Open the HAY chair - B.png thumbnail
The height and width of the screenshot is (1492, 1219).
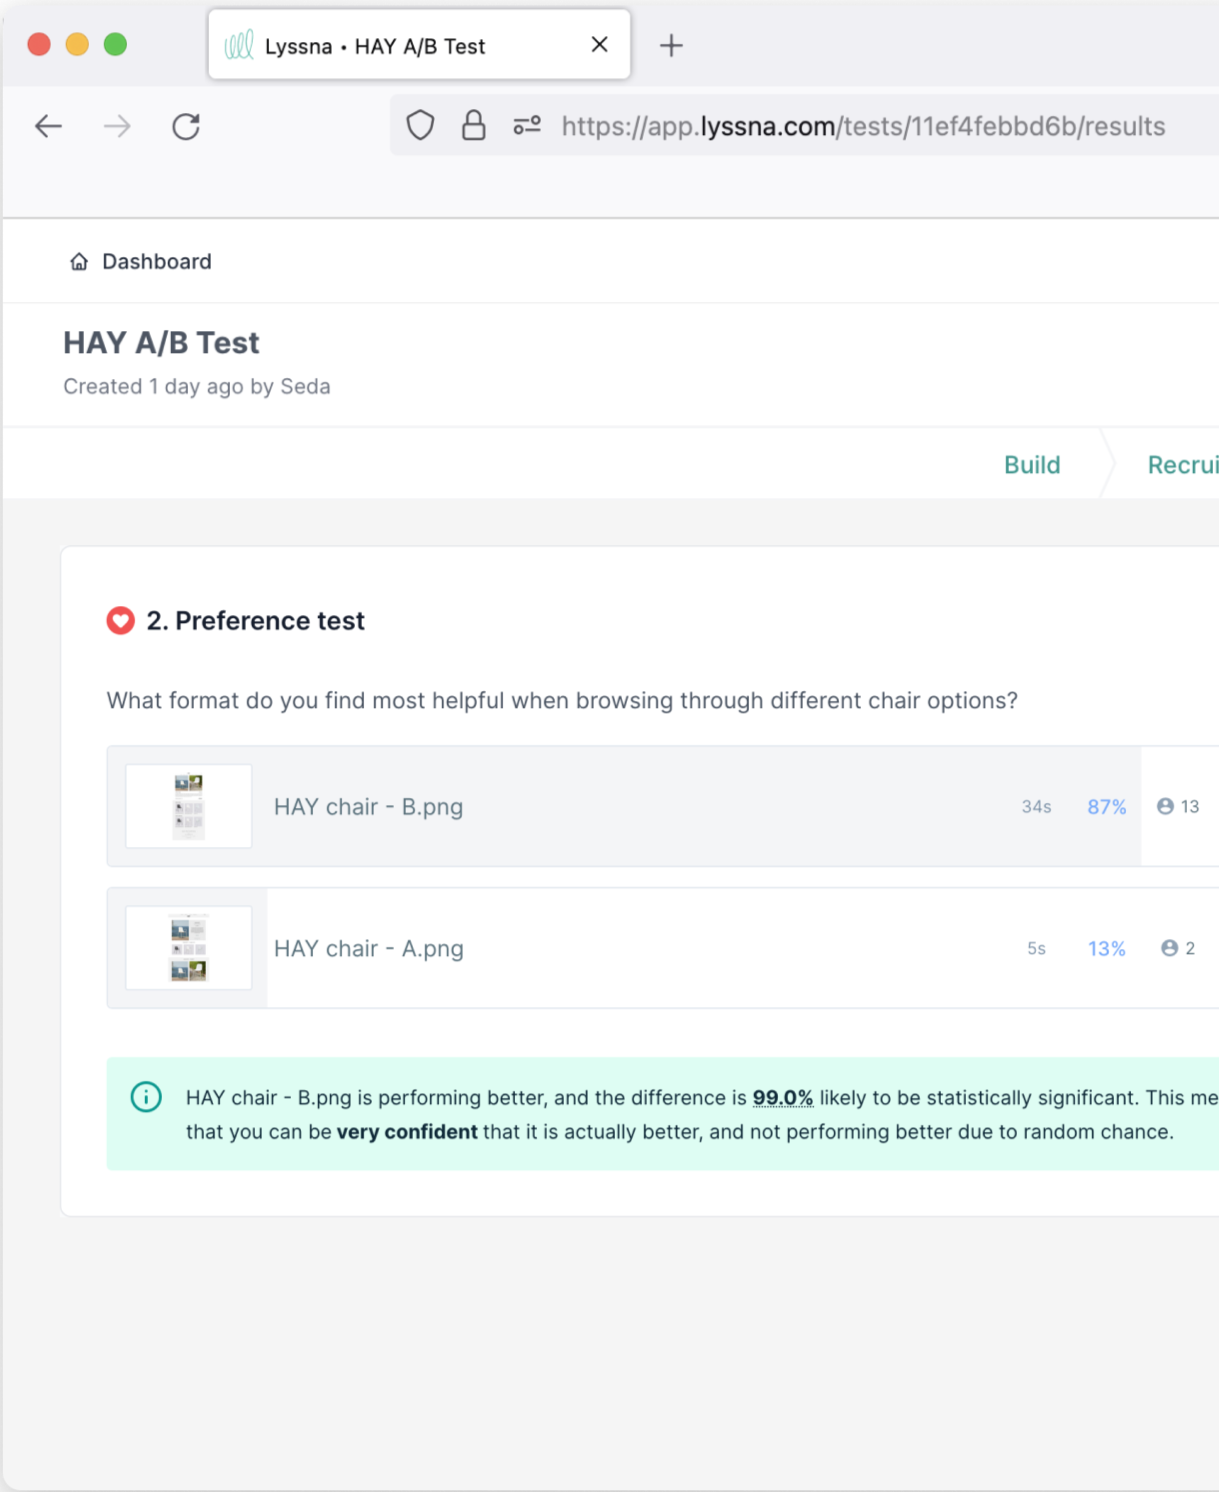[x=189, y=806]
